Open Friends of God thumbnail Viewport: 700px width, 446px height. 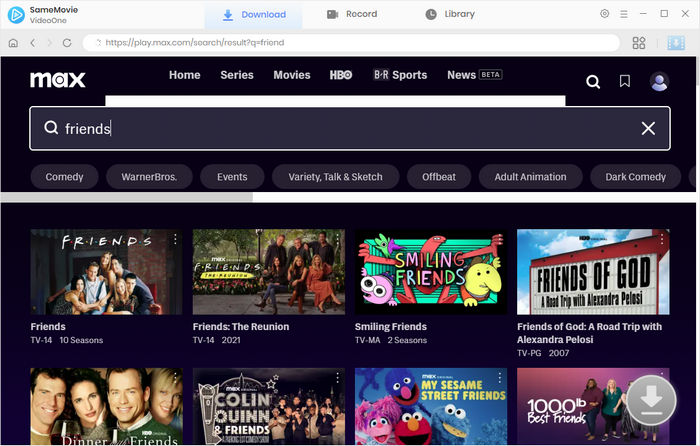593,272
